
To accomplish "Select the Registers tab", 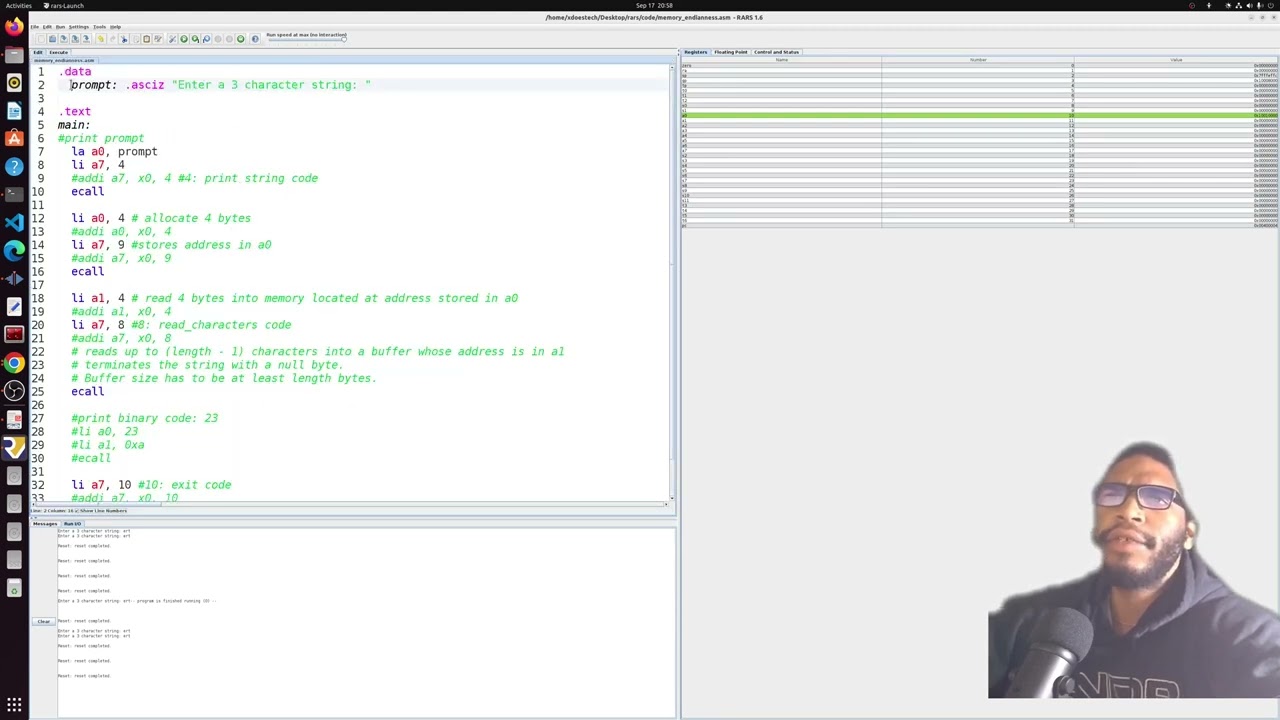I will click(695, 52).
